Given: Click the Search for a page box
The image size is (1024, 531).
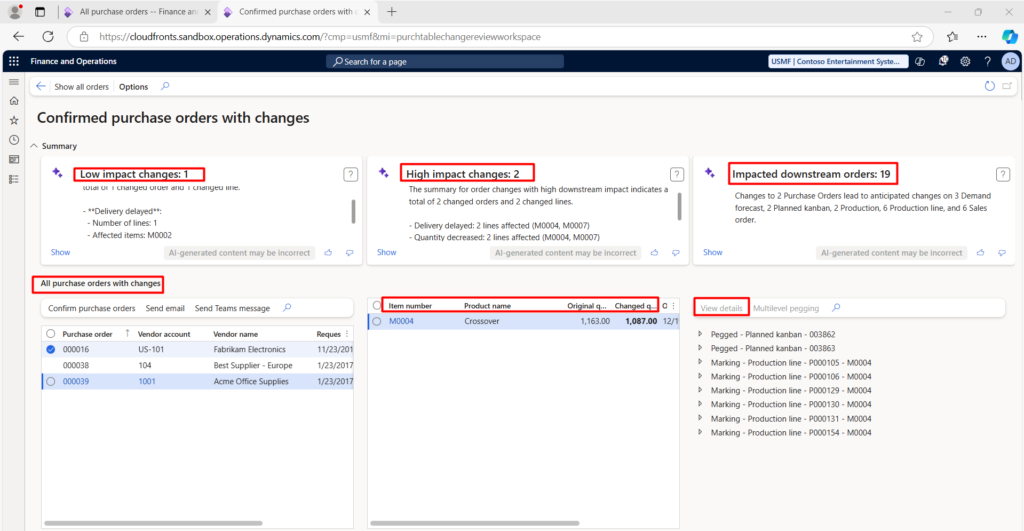Looking at the screenshot, I should 445,61.
